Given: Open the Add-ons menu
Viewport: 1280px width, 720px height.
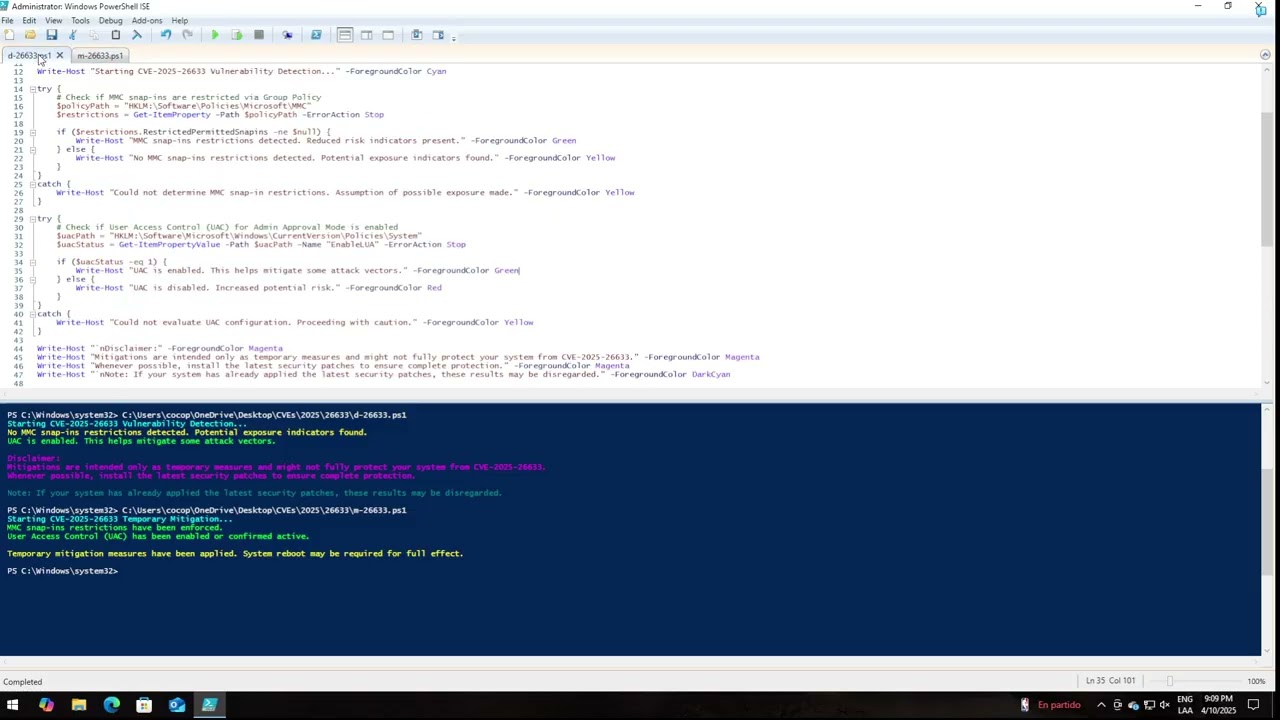Looking at the screenshot, I should (147, 20).
